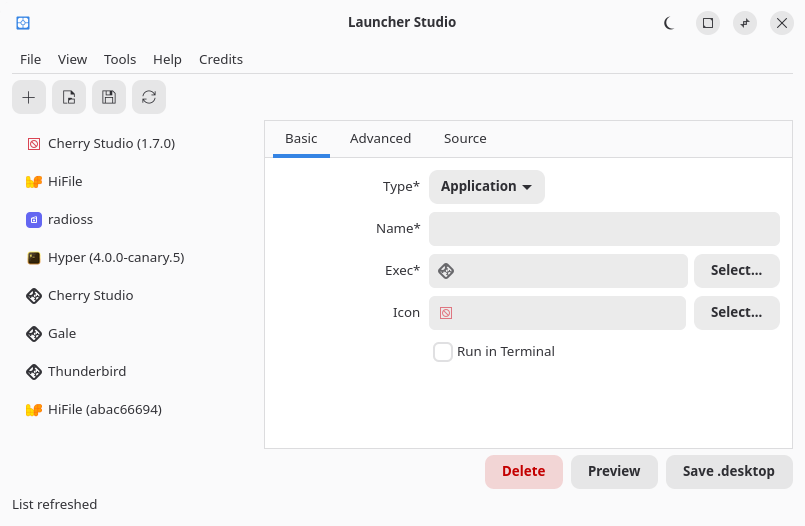Open the File menu

click(30, 60)
